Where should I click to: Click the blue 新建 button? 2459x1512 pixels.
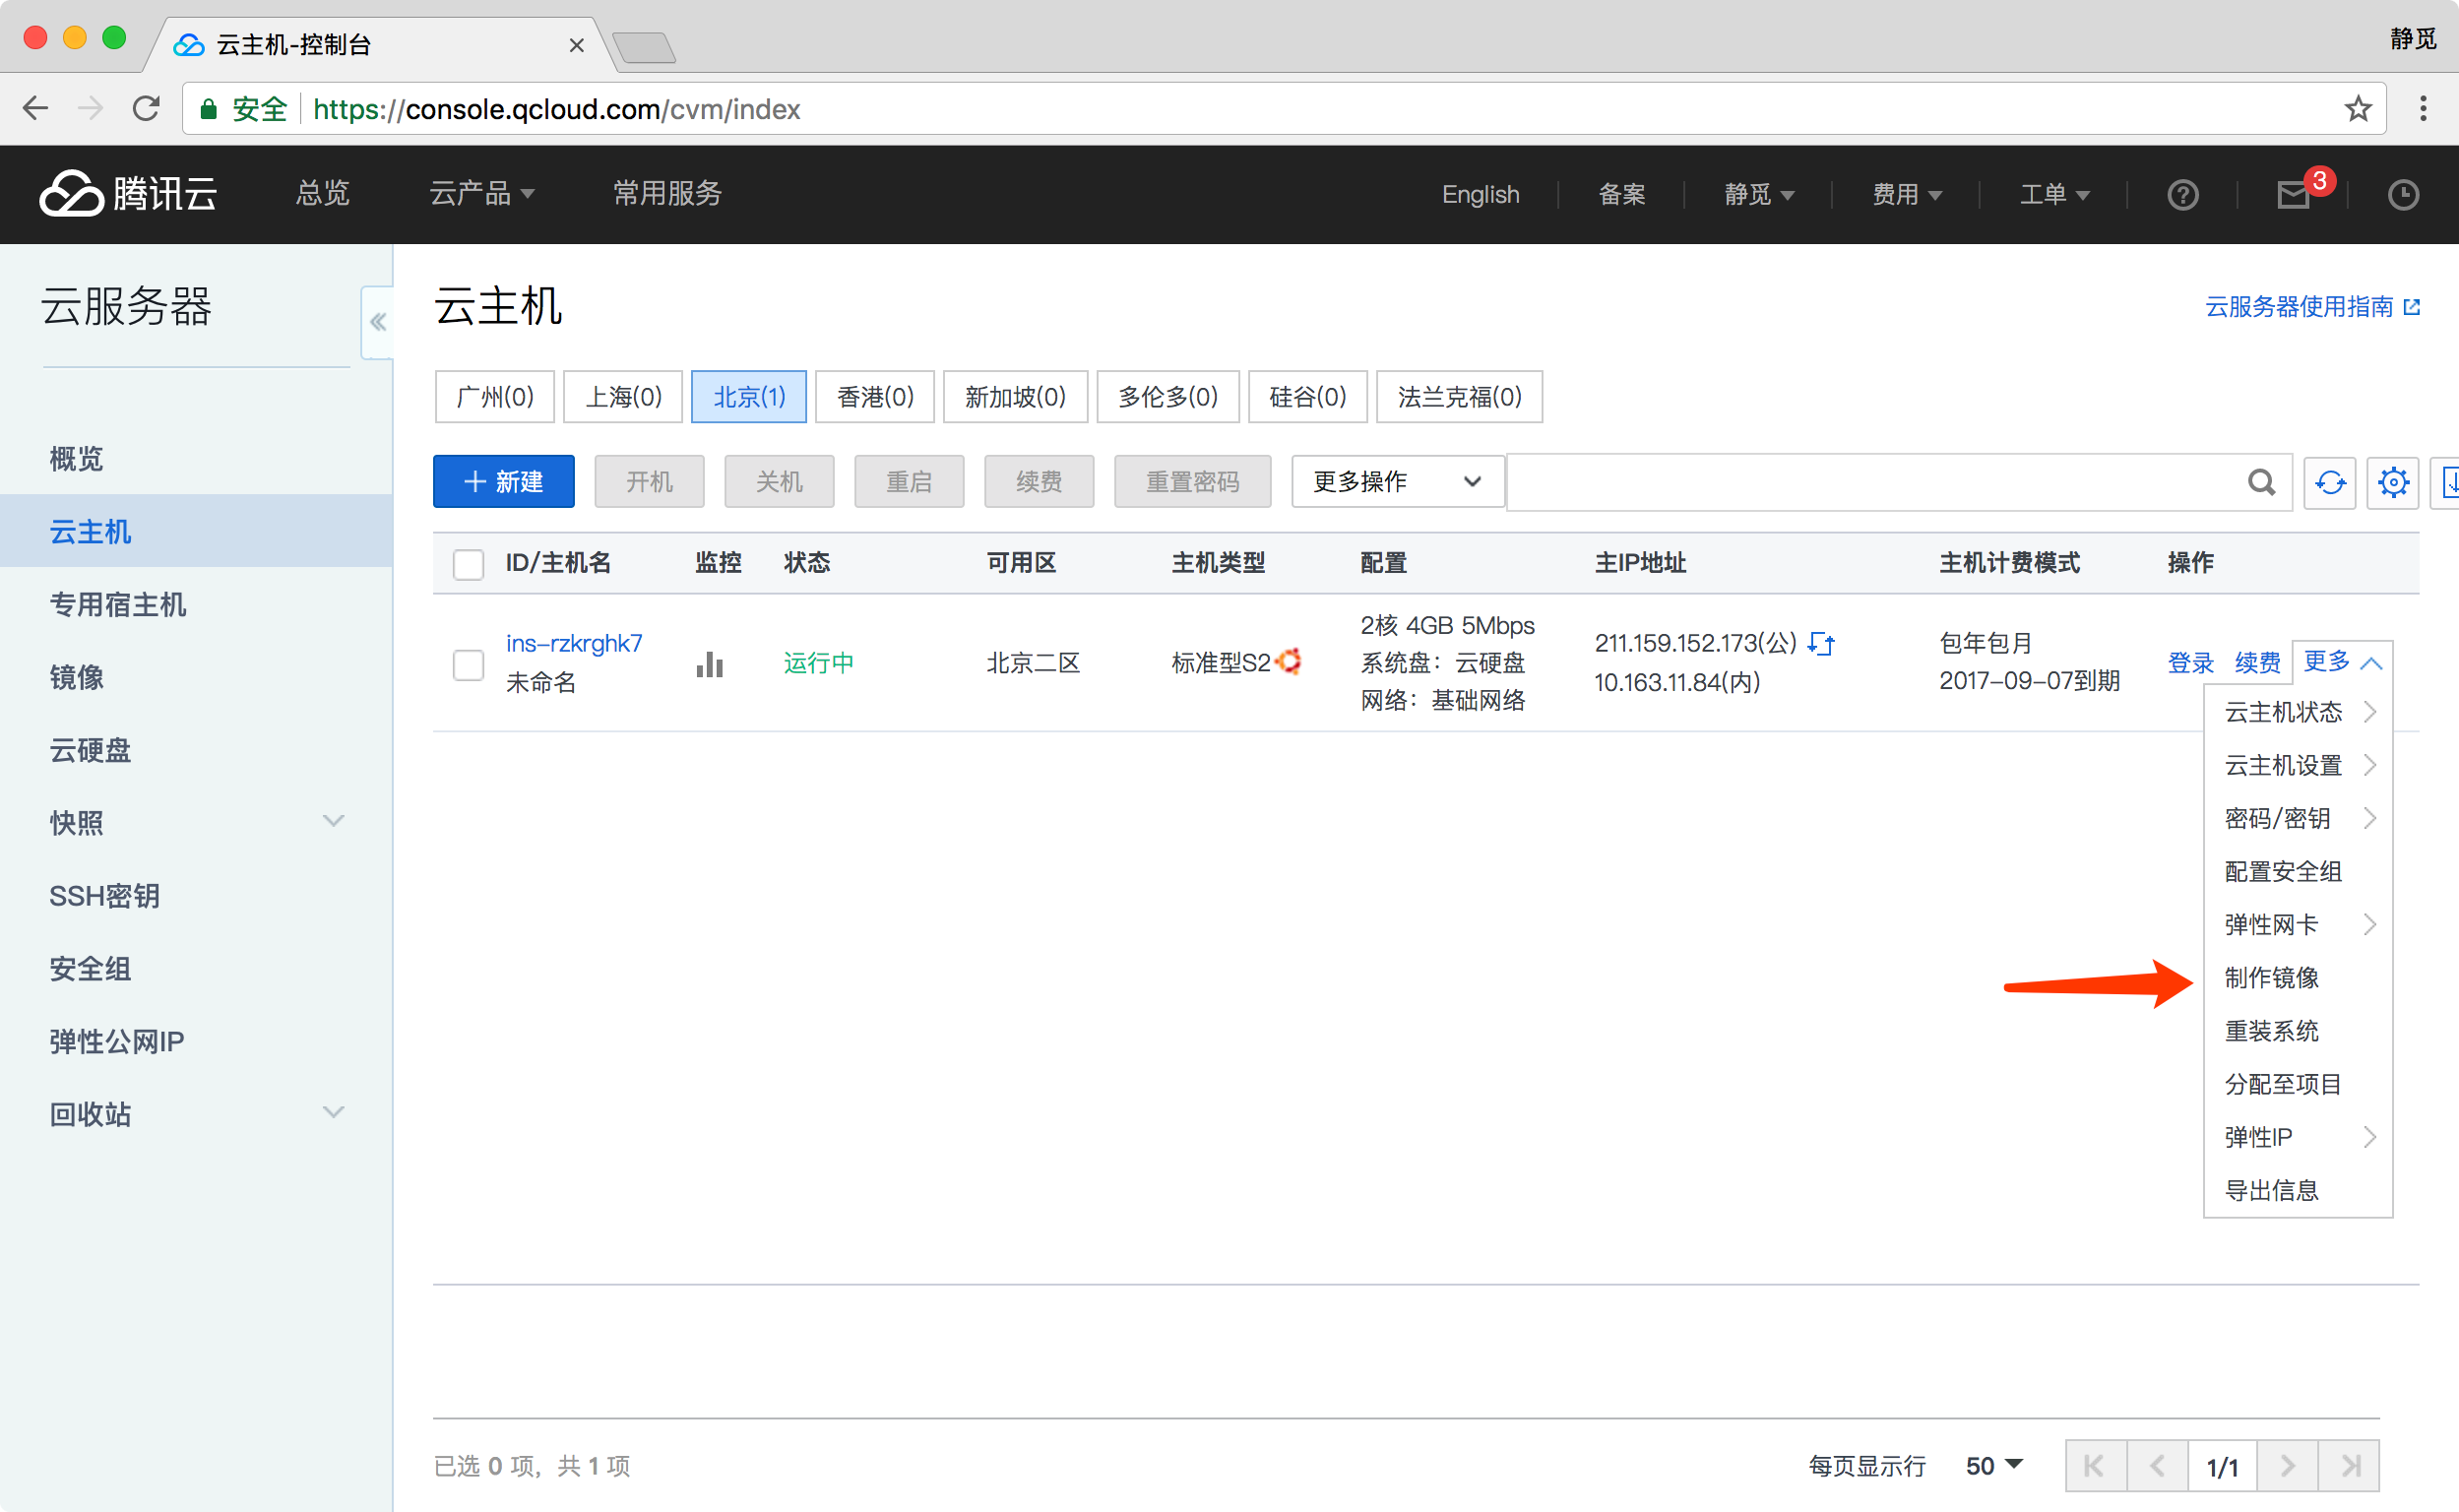click(x=504, y=482)
